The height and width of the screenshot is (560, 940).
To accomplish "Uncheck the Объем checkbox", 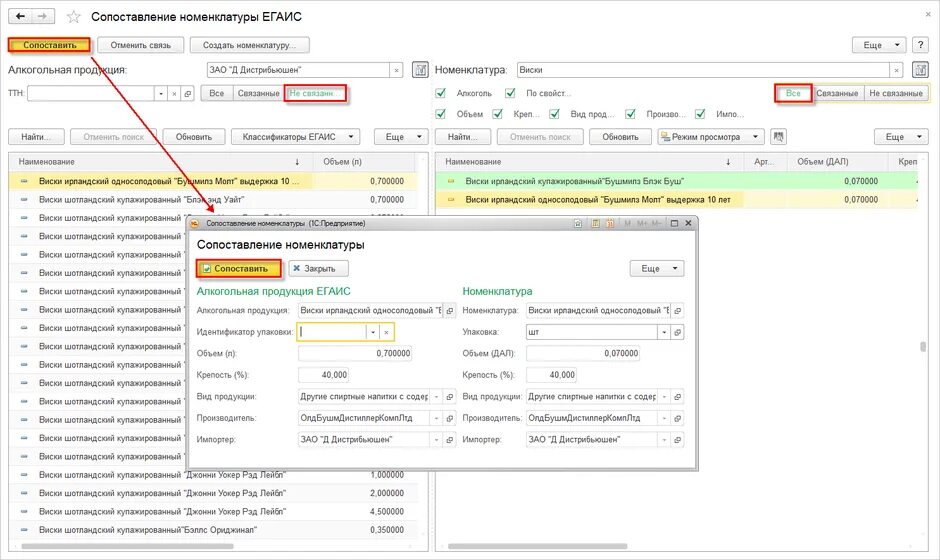I will pos(441,114).
